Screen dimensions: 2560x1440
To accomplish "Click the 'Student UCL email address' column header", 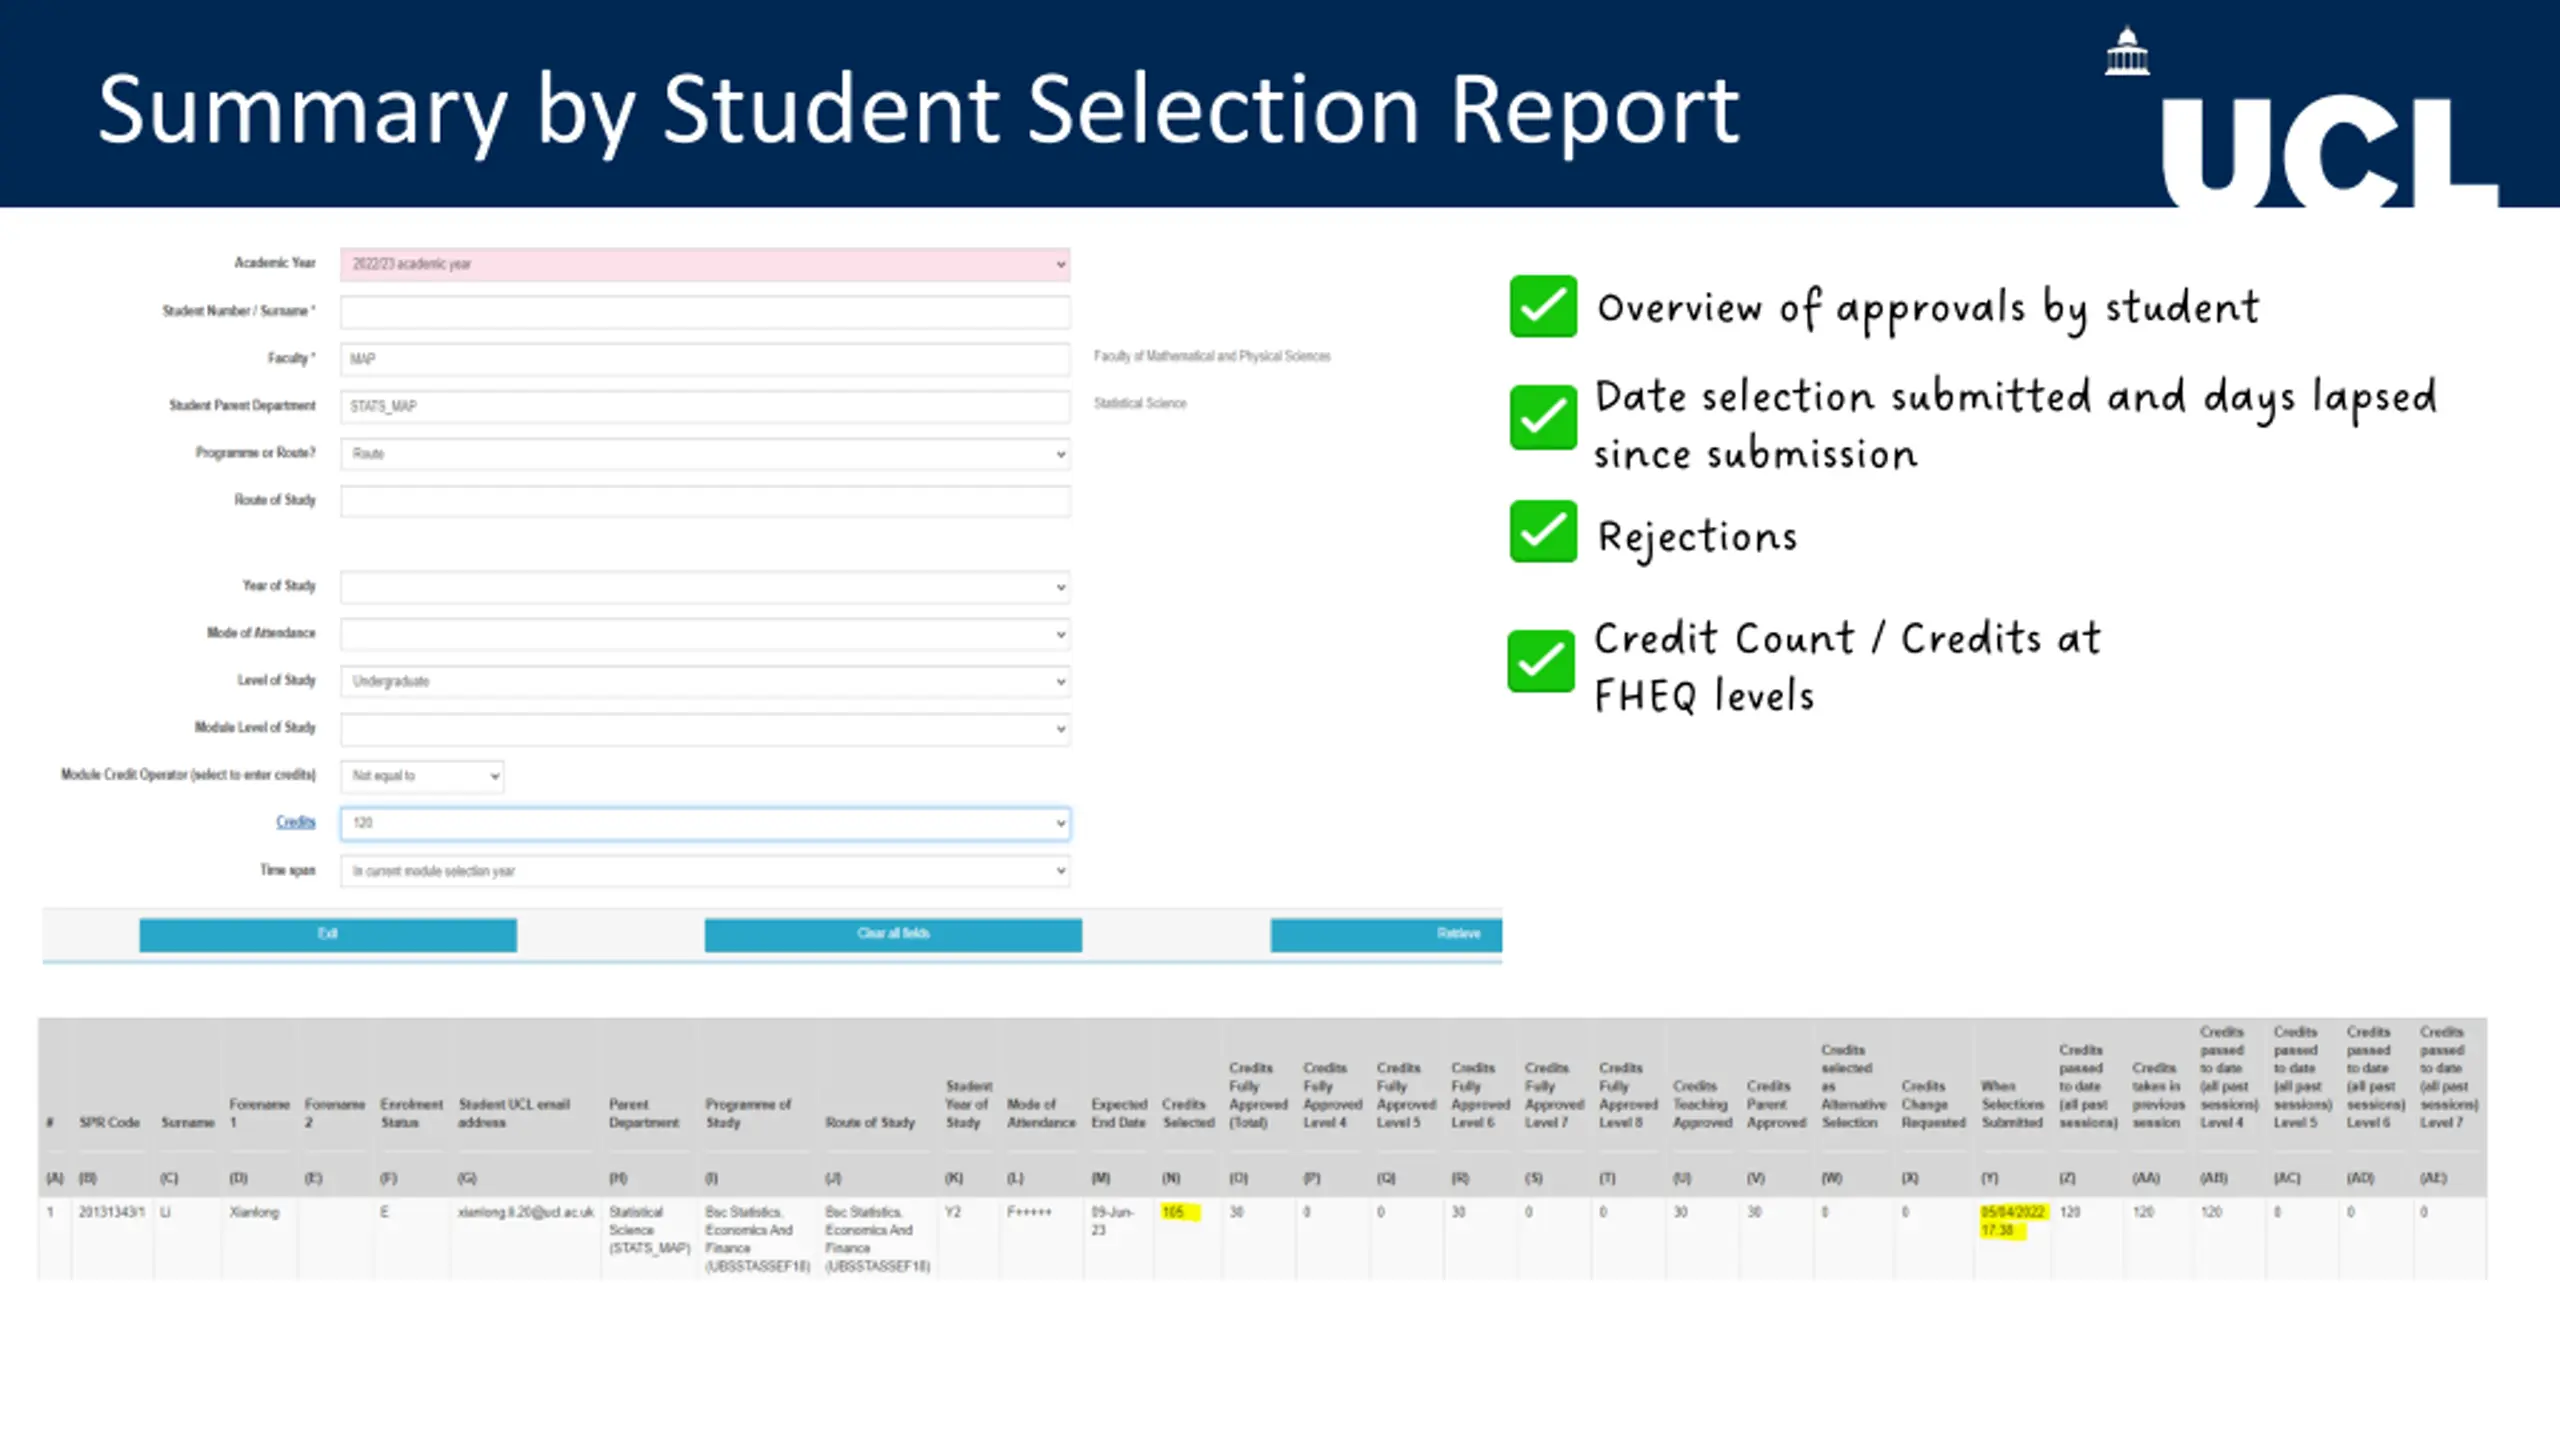I will pos(514,1113).
